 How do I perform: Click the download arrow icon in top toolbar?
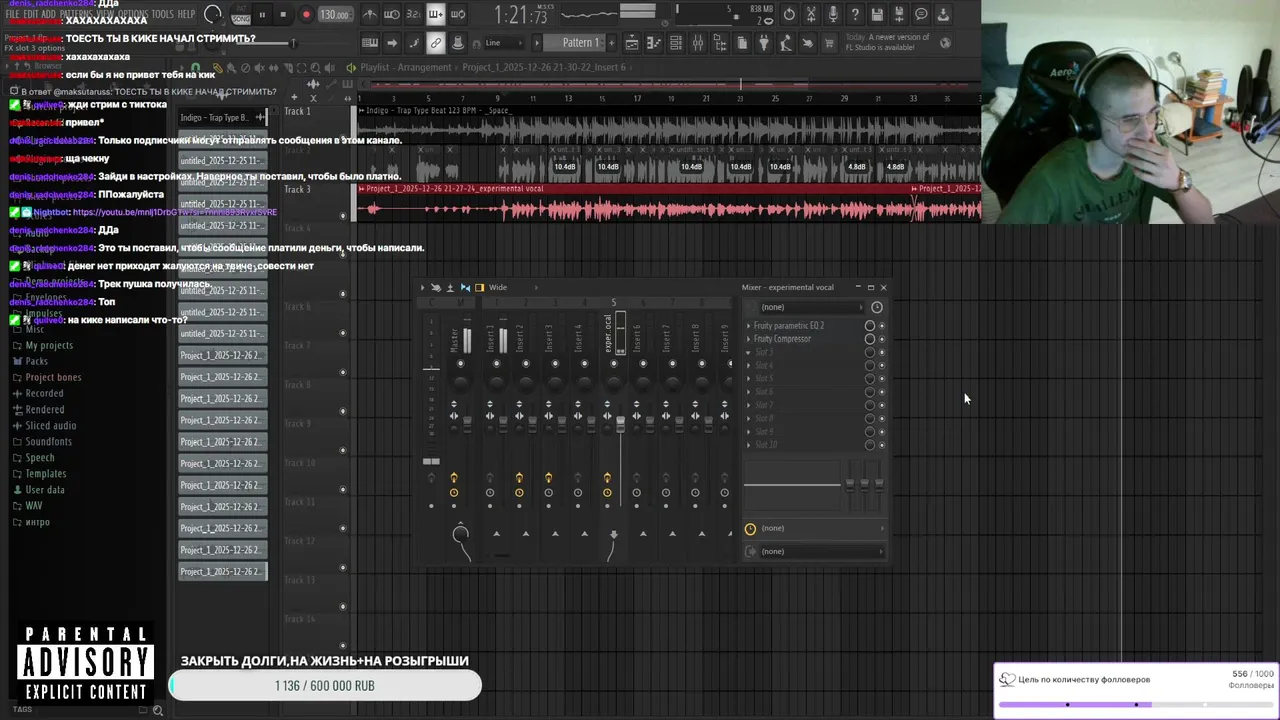tap(943, 15)
